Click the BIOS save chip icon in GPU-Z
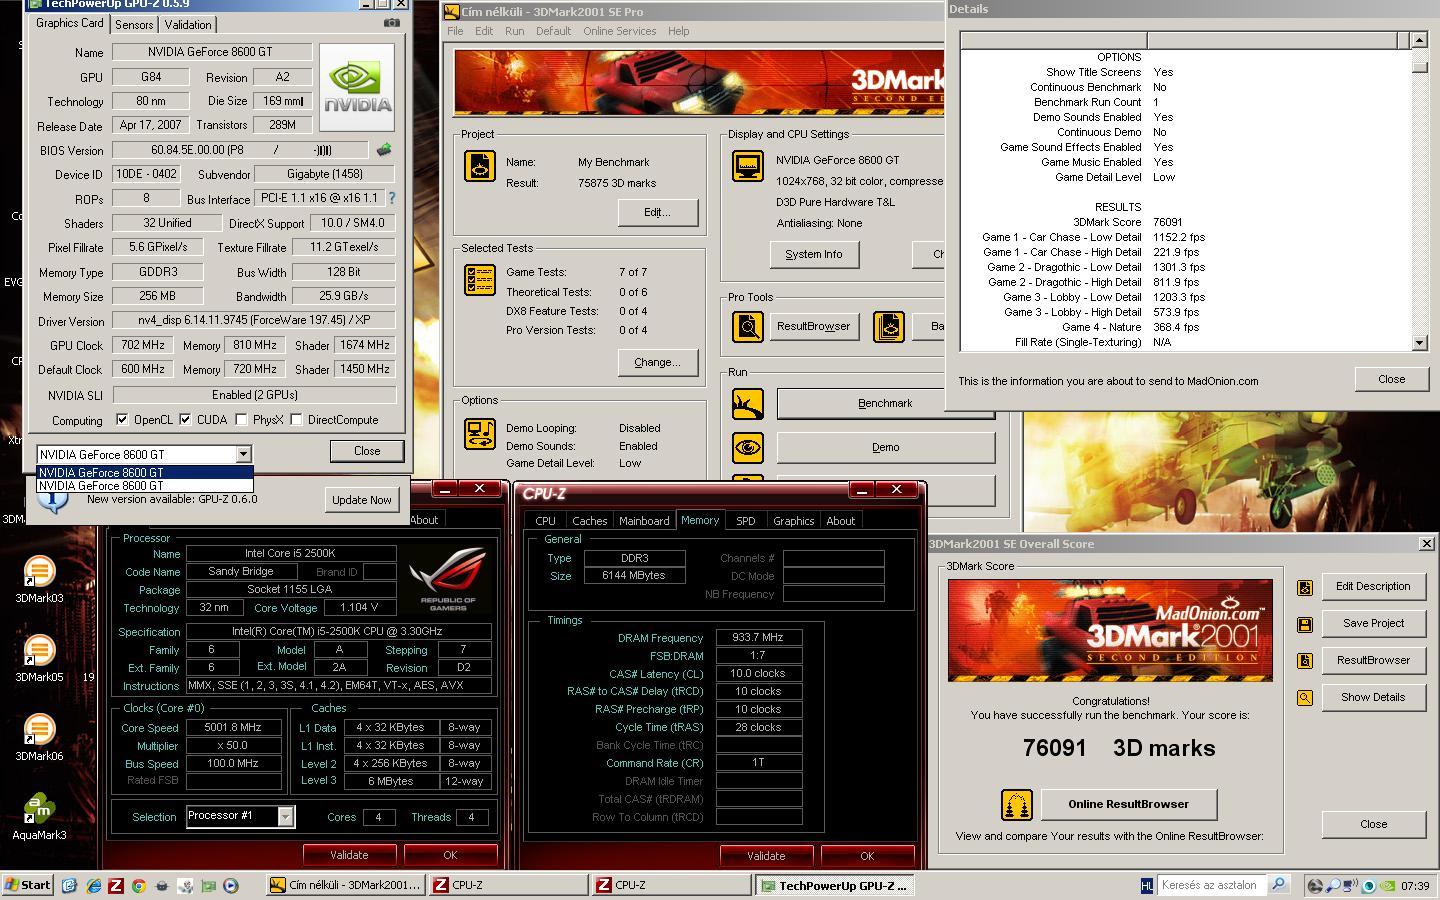This screenshot has width=1440, height=900. [x=384, y=150]
